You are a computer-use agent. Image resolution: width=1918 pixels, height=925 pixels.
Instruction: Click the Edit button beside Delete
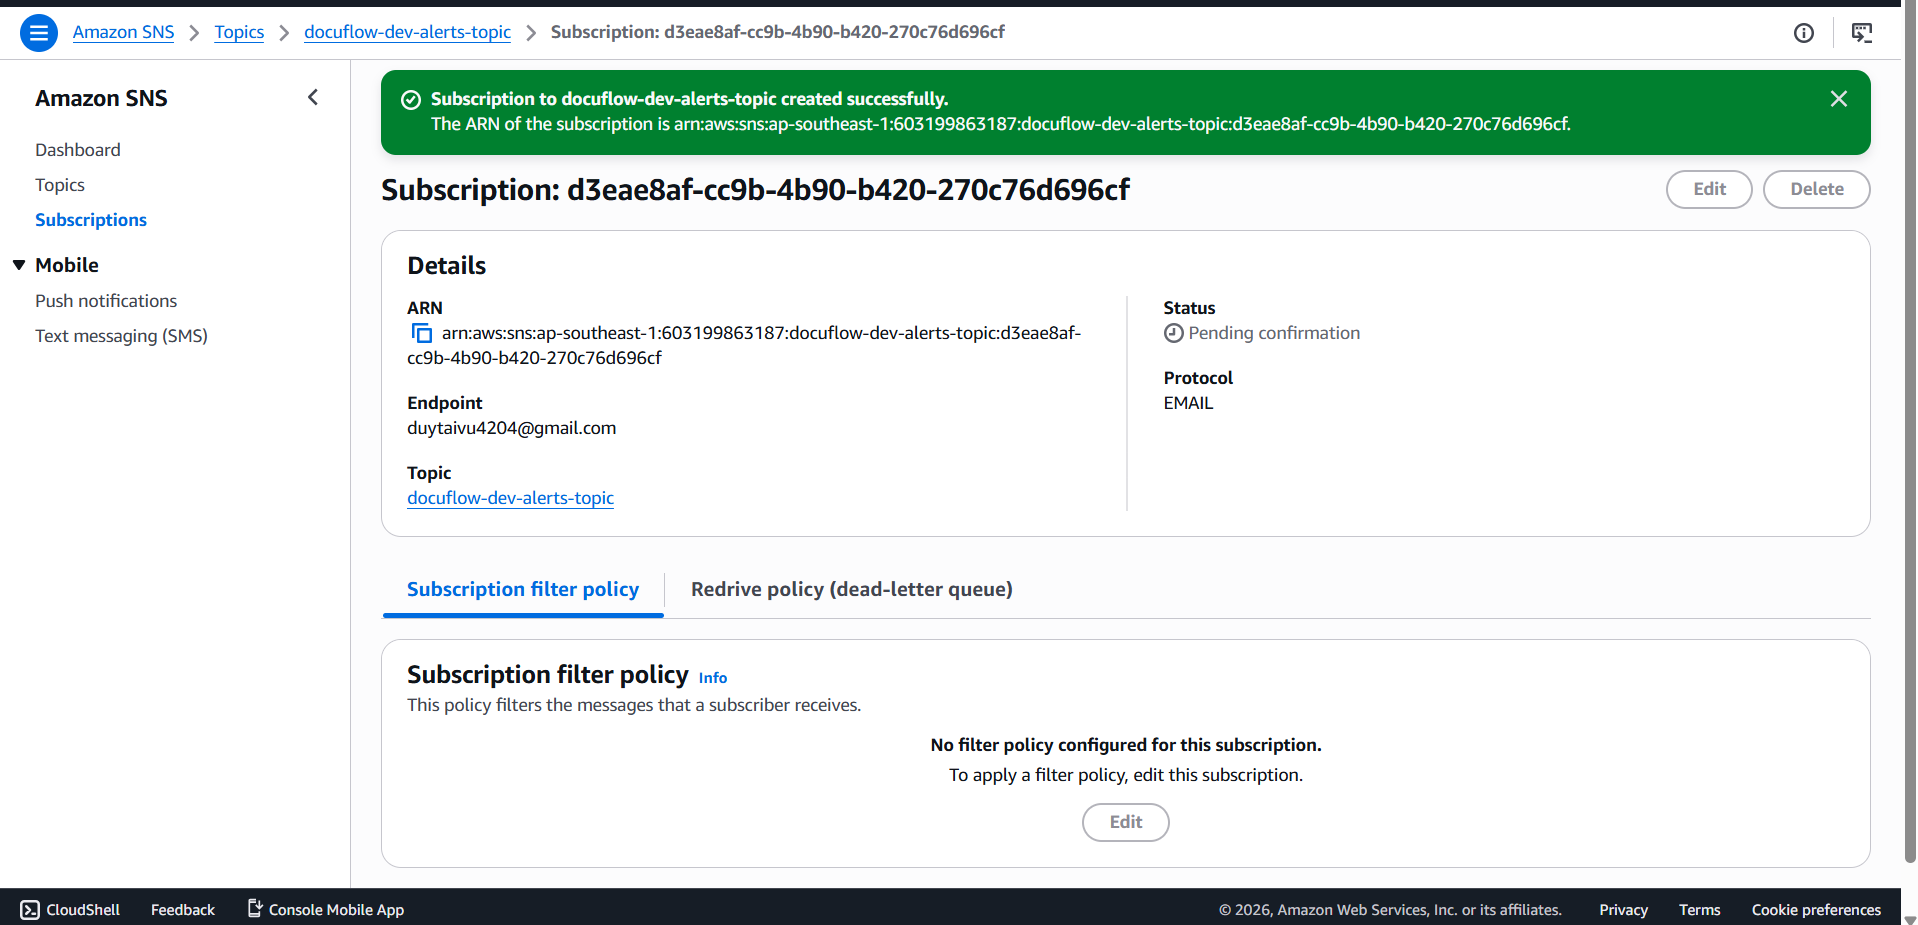(x=1709, y=189)
